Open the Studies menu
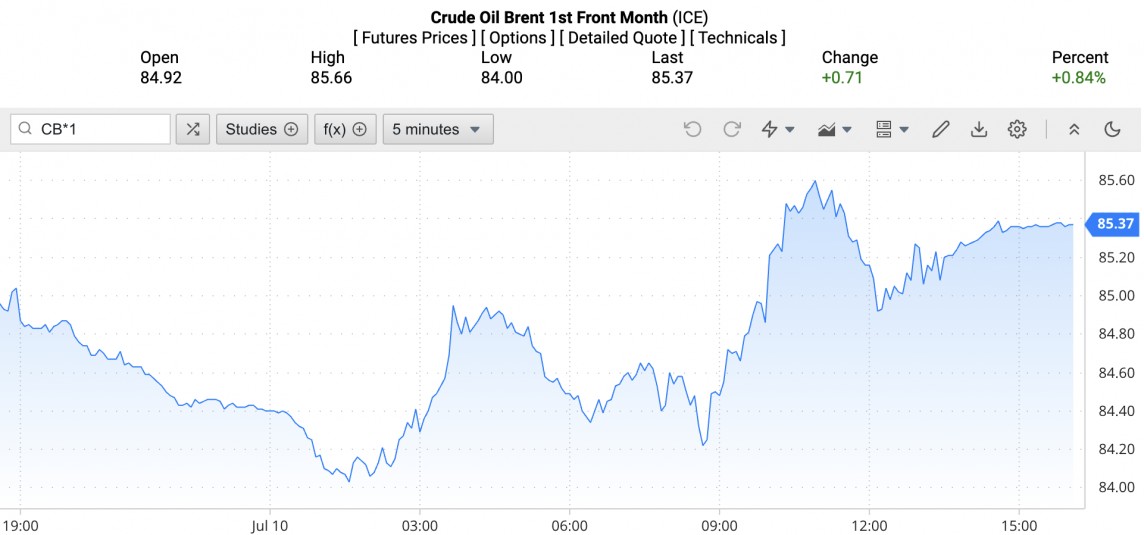This screenshot has height=535, width=1144. 261,129
